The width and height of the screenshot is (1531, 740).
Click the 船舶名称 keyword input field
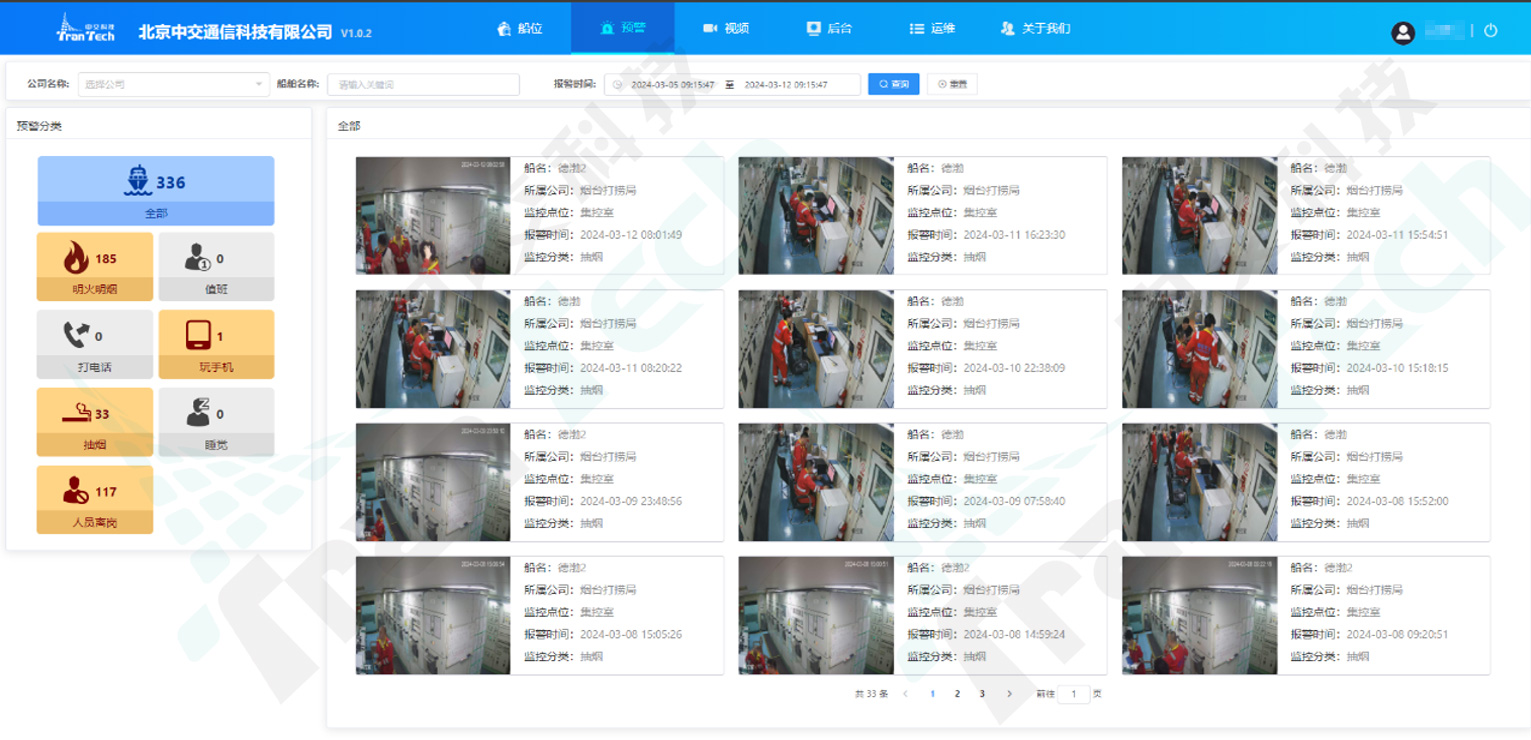click(x=423, y=85)
